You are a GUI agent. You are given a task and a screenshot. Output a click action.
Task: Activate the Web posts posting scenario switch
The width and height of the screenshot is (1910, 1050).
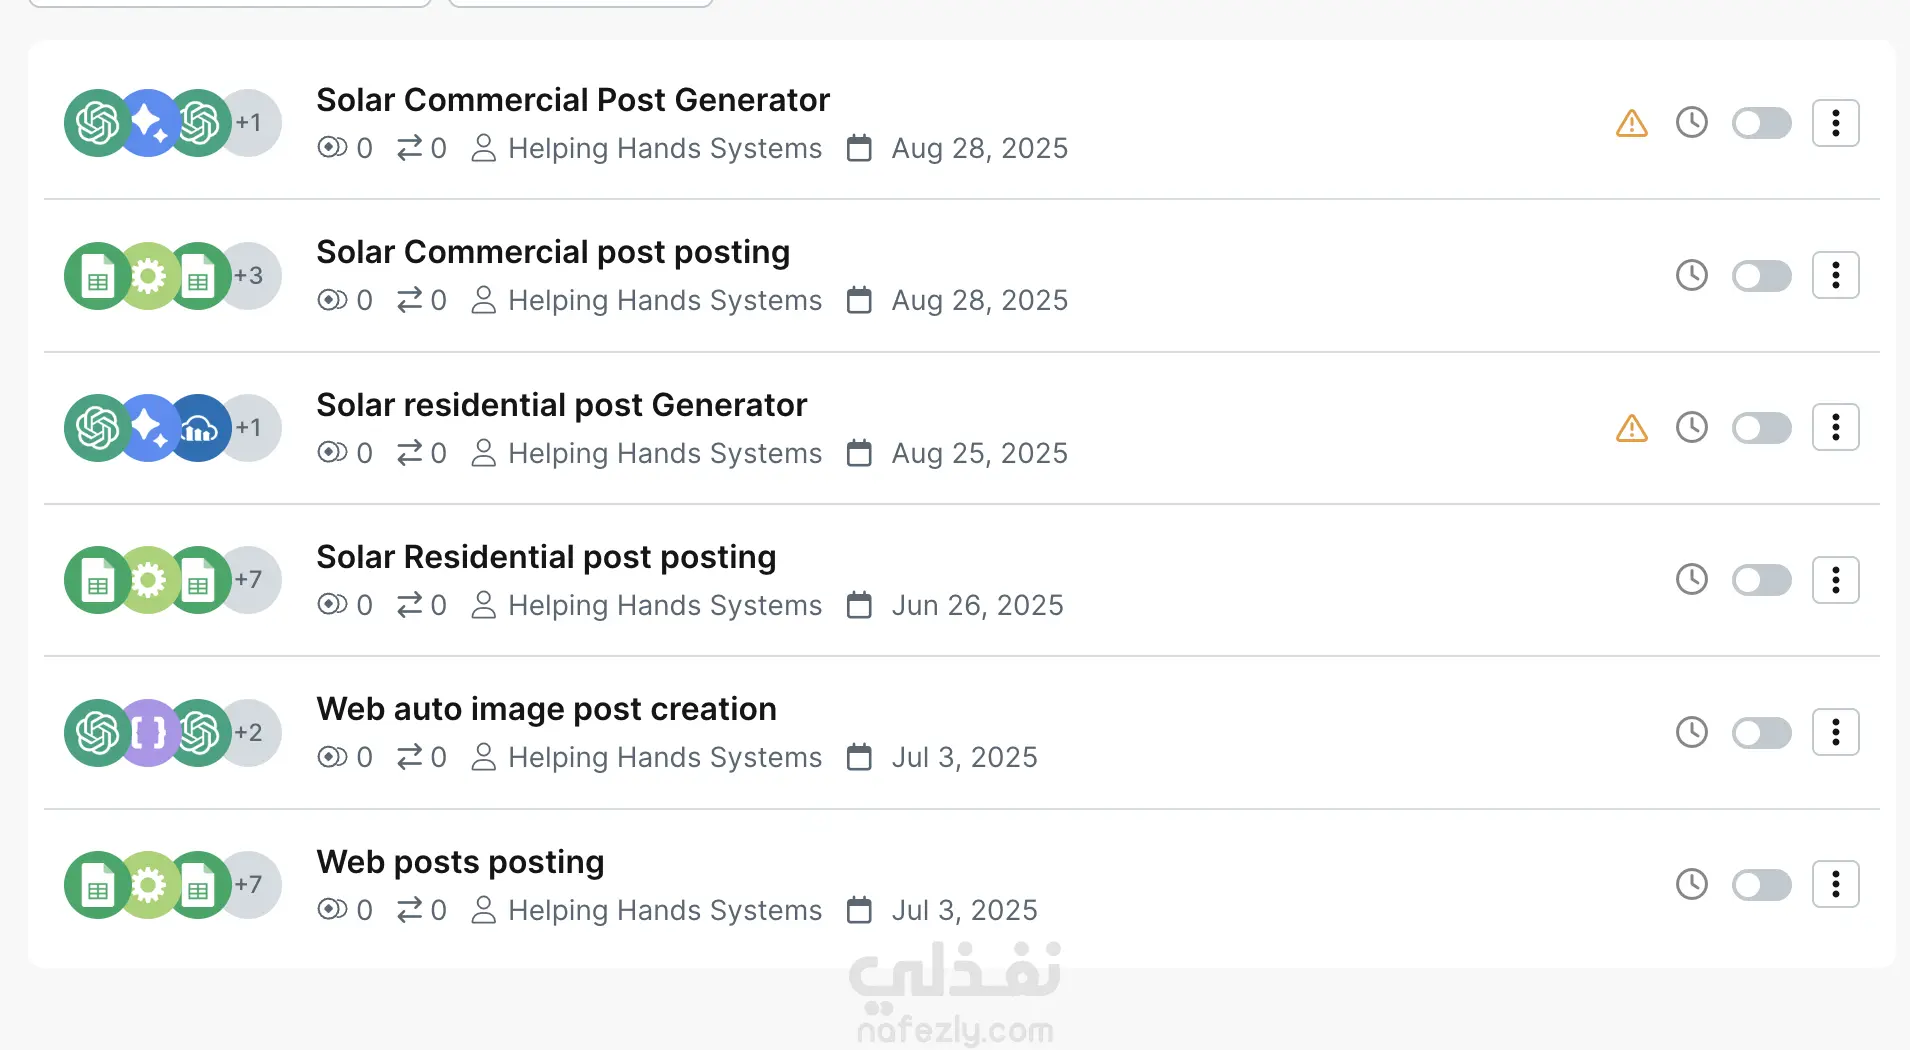click(1761, 884)
